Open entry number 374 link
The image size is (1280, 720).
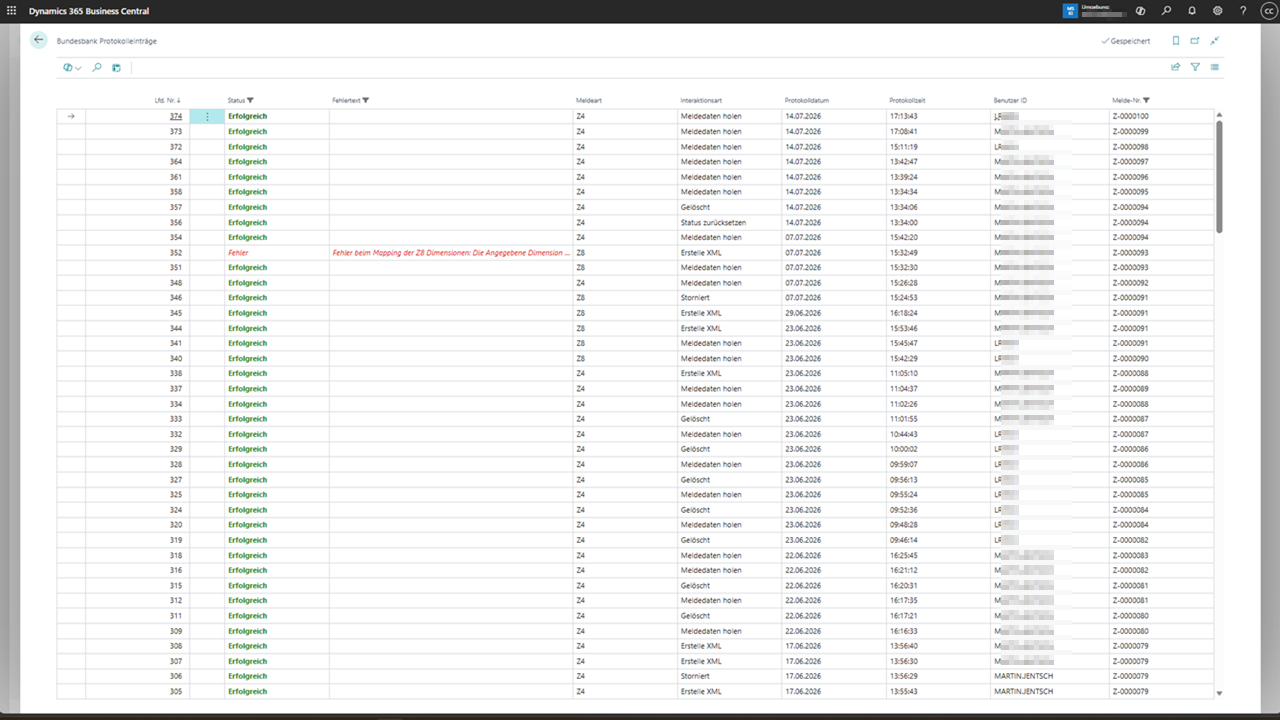click(x=176, y=116)
